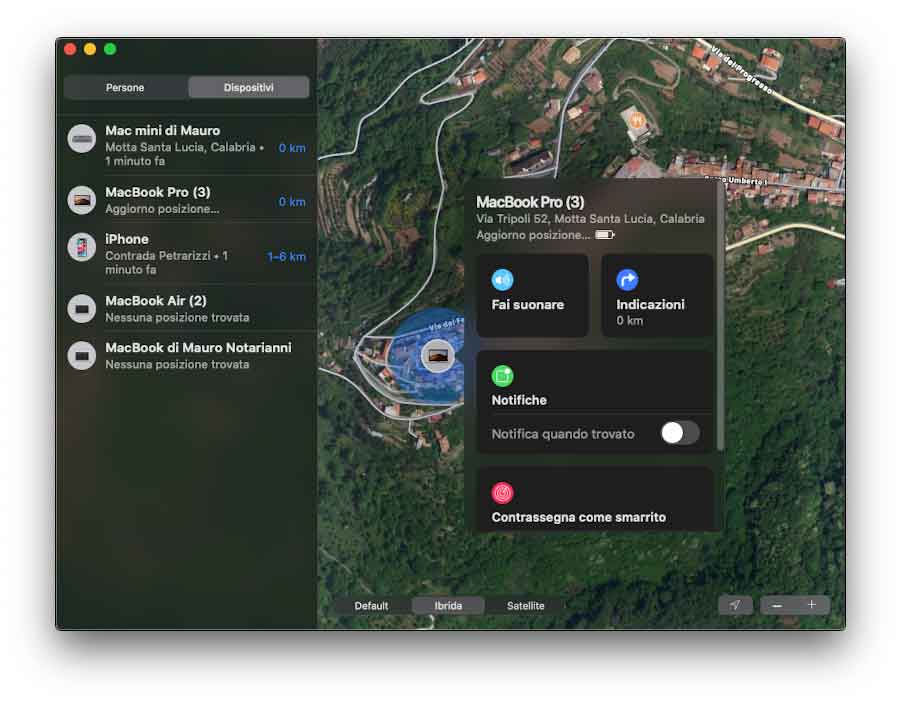
Task: Select Mac mini di Mauro device row
Action: tap(187, 145)
